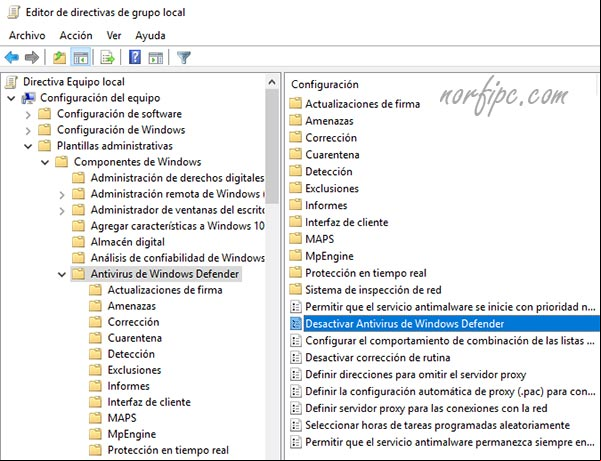Select Protección en tiempo real in tree
This screenshot has width=601, height=461.
pos(168,450)
